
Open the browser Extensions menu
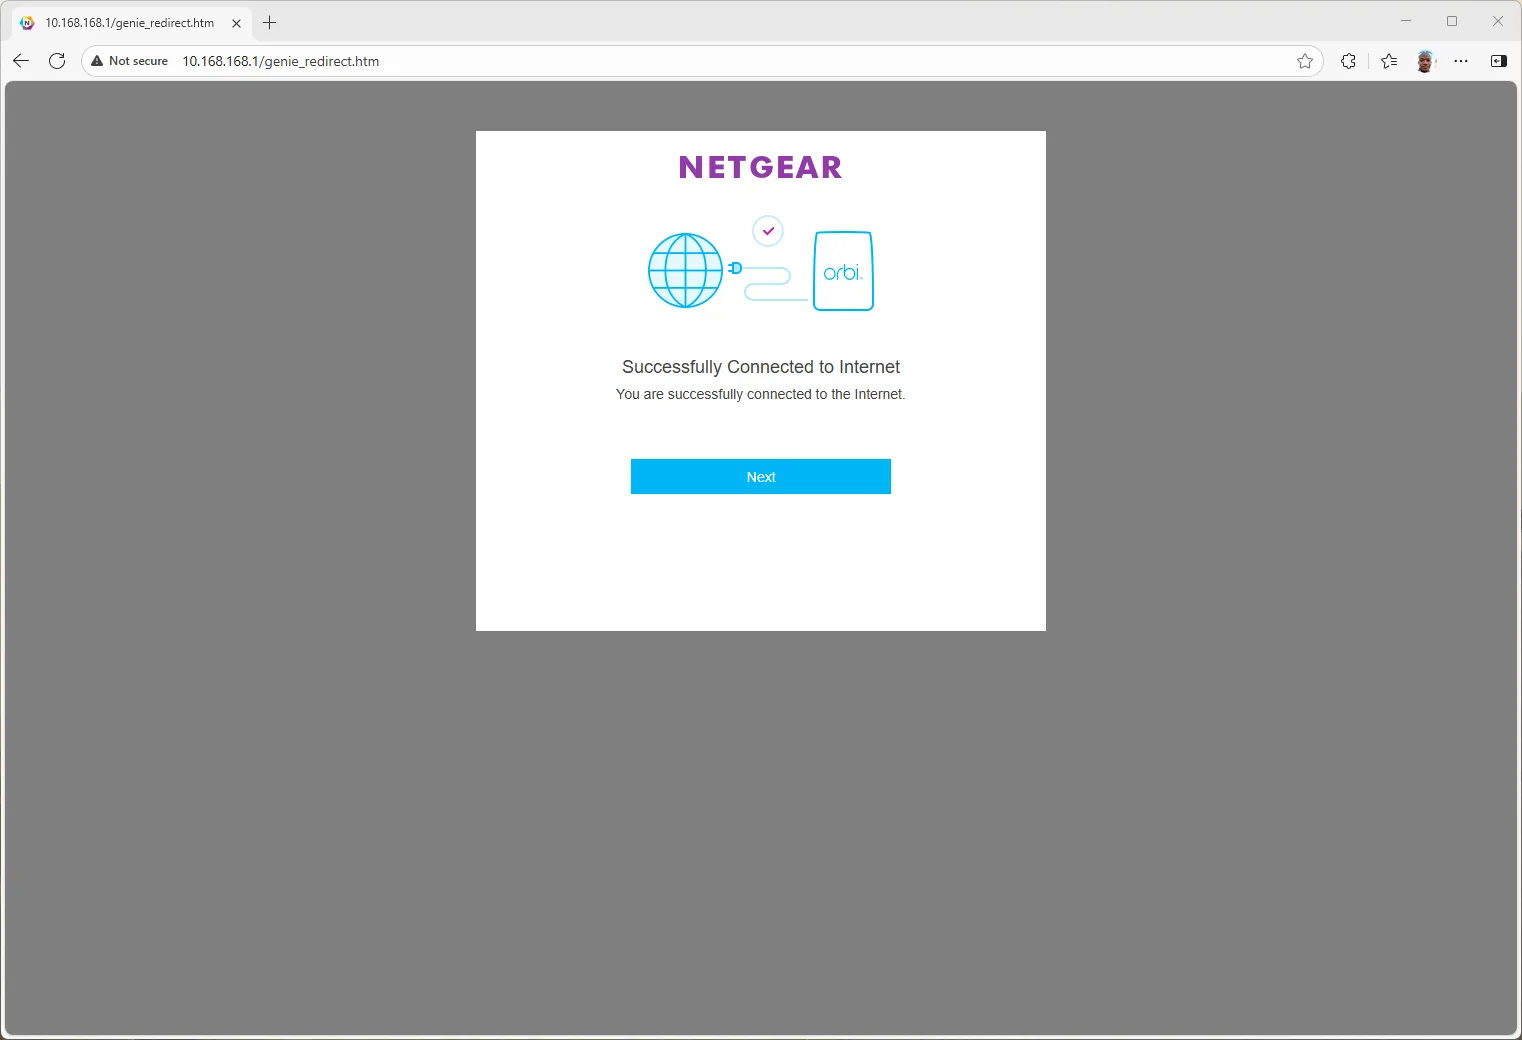pos(1348,61)
